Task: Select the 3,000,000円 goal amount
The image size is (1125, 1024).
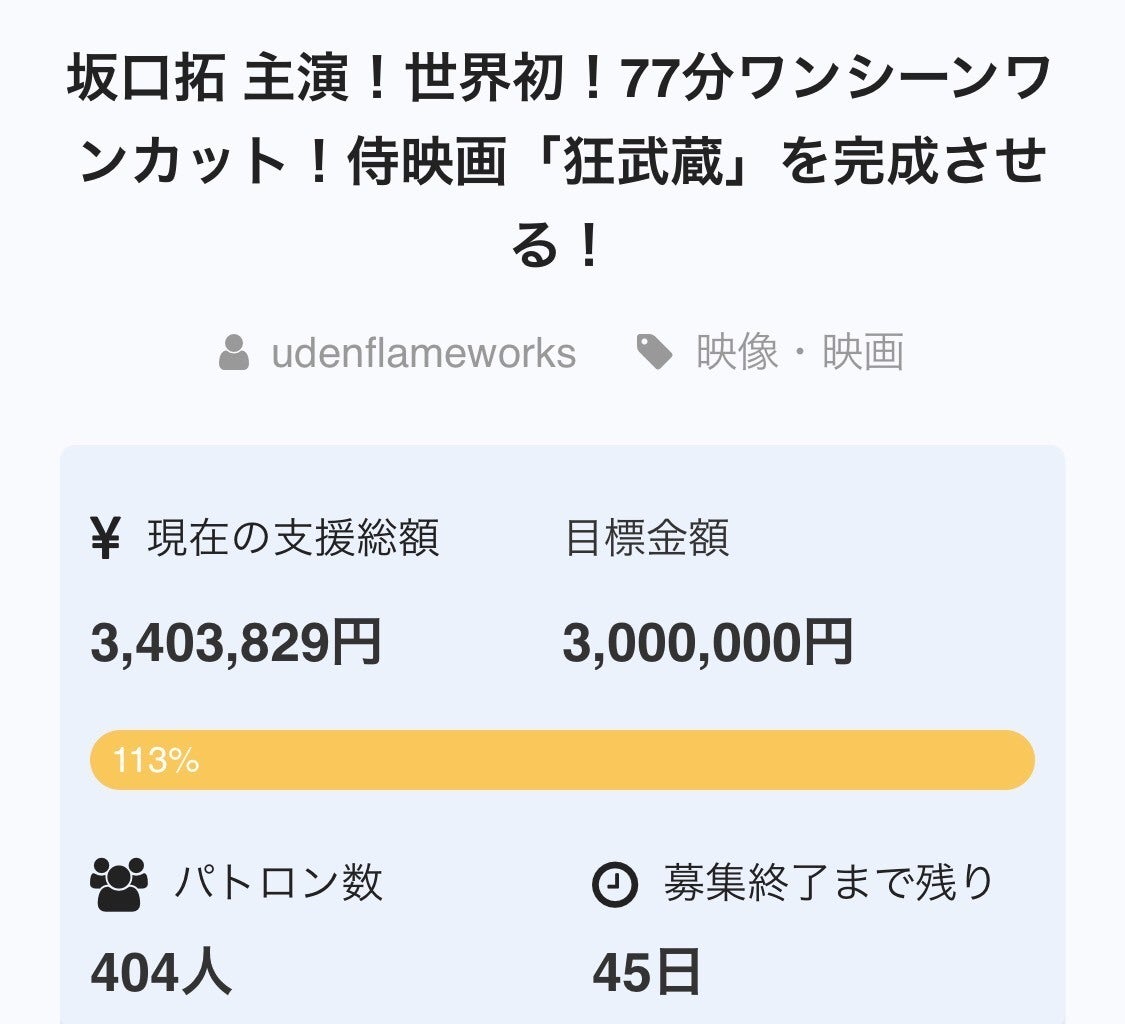Action: pos(707,643)
